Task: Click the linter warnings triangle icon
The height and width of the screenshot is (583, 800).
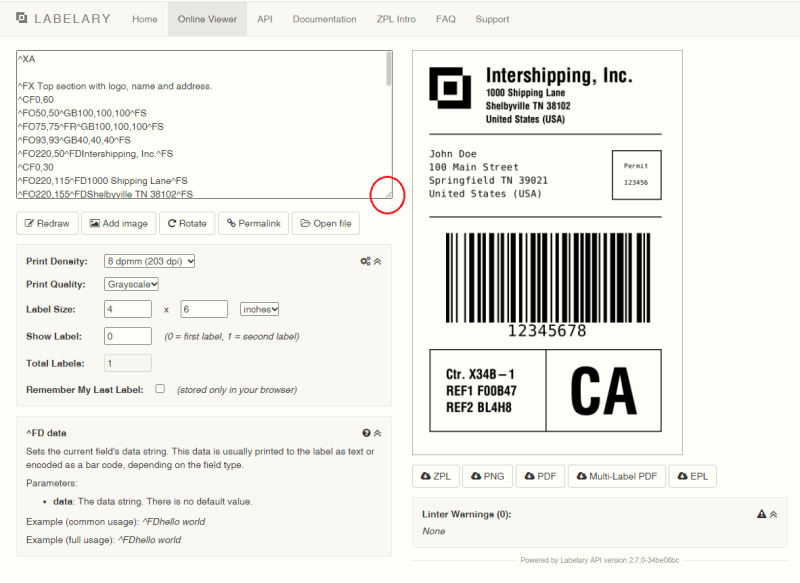Action: pos(762,514)
